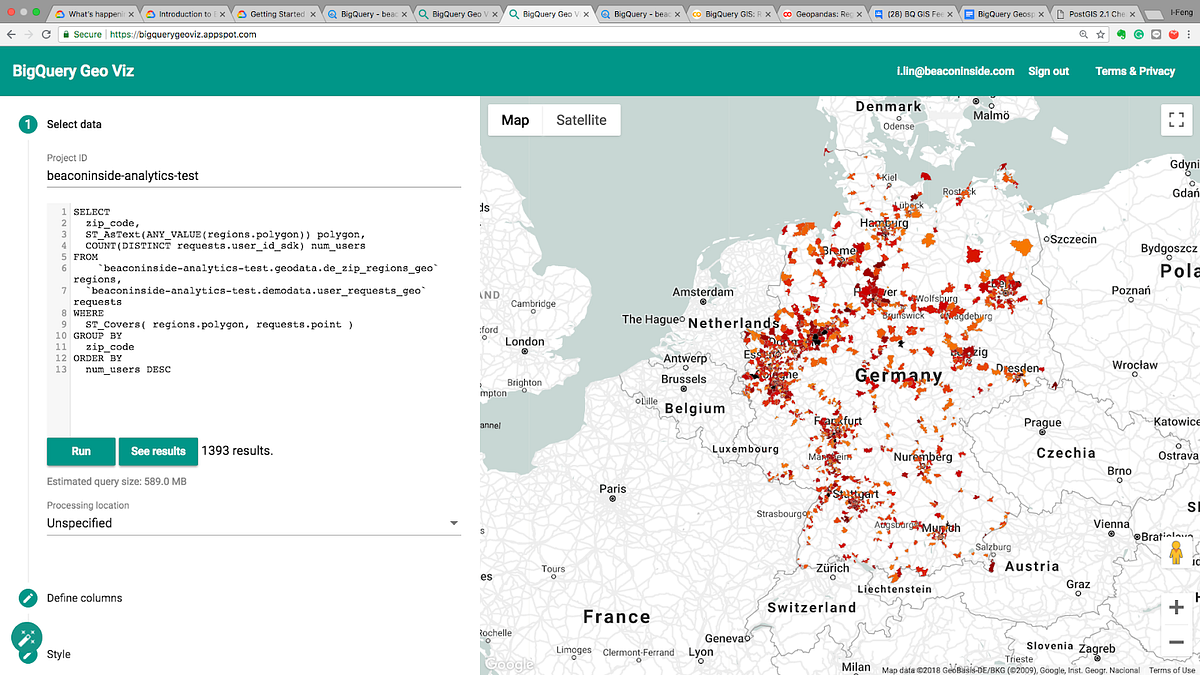This screenshot has height=675, width=1200.
Task: Open the Processing location dropdown
Action: coord(253,522)
